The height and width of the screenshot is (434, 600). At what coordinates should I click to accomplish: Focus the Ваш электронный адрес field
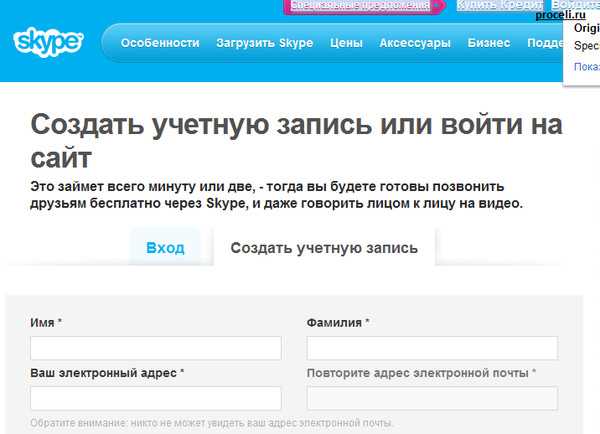tap(156, 398)
